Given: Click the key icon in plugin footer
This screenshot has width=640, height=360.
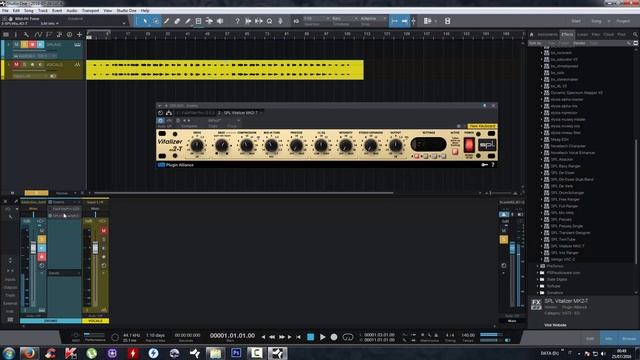Looking at the screenshot, I should [484, 165].
